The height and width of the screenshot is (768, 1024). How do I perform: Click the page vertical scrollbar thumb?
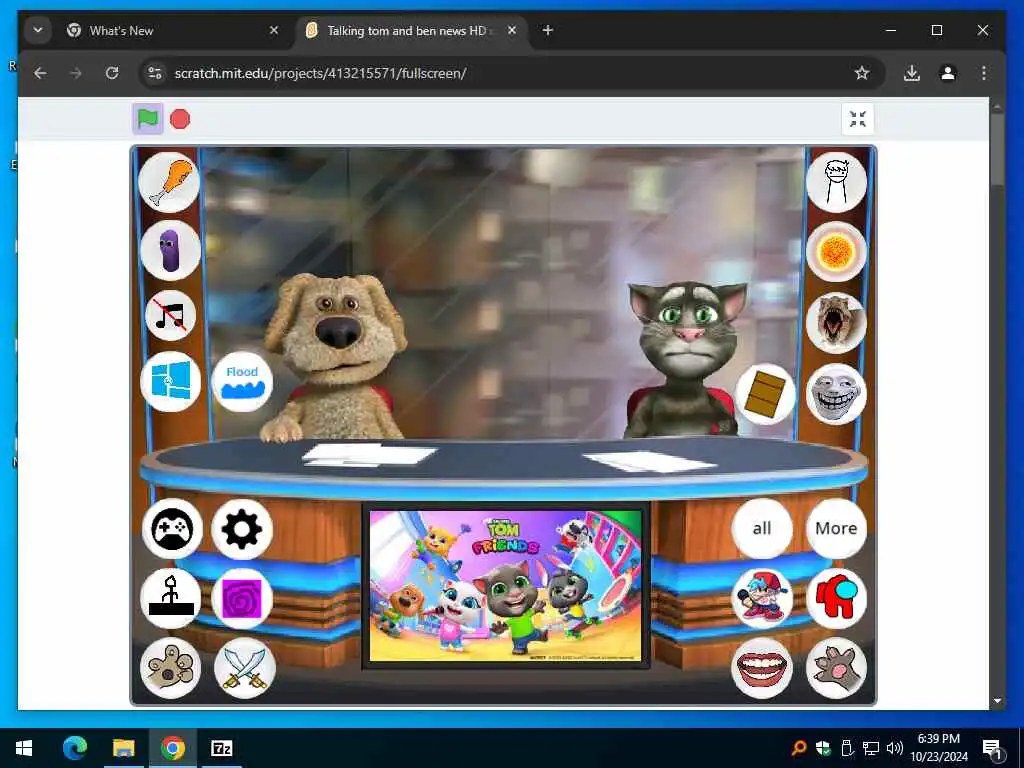[x=997, y=150]
